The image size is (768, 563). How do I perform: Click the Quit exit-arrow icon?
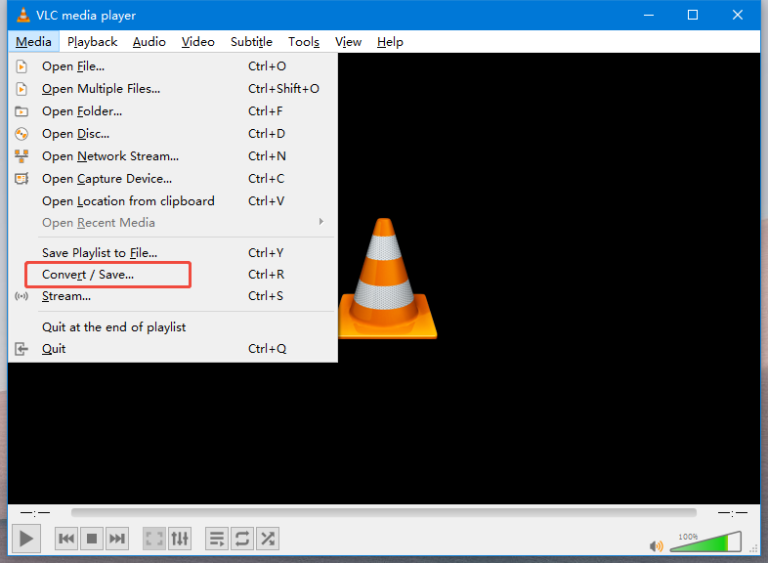click(x=22, y=349)
